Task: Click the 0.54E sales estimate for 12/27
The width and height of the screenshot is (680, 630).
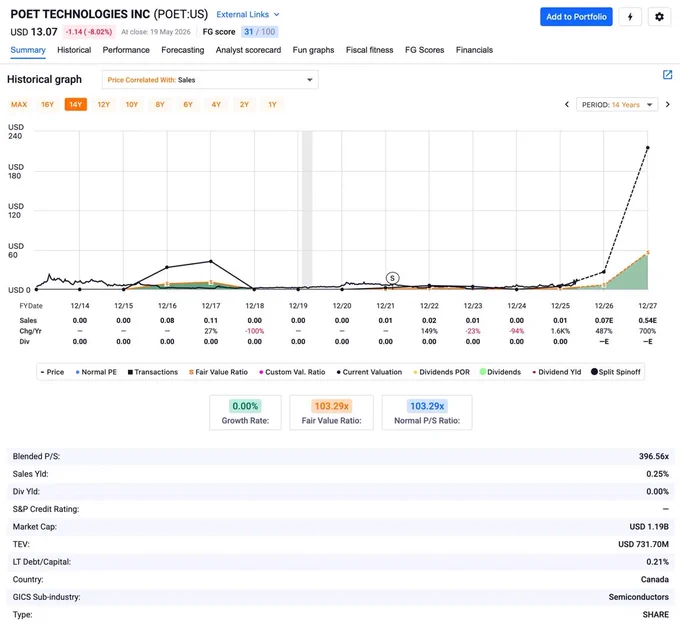Action: [x=647, y=320]
